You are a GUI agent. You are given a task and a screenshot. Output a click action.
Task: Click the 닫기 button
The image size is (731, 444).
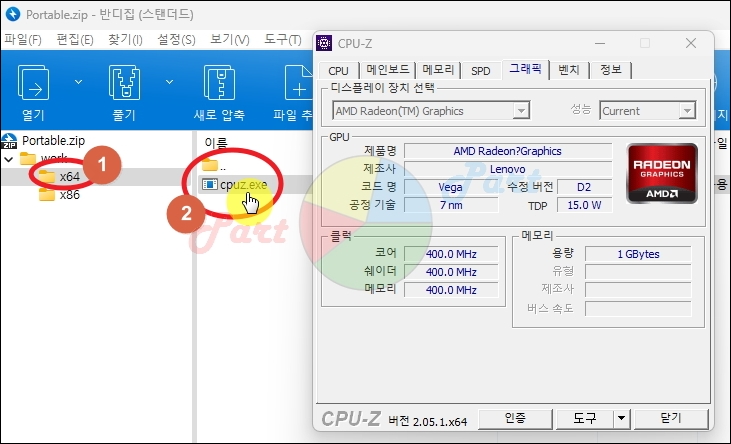pos(671,418)
